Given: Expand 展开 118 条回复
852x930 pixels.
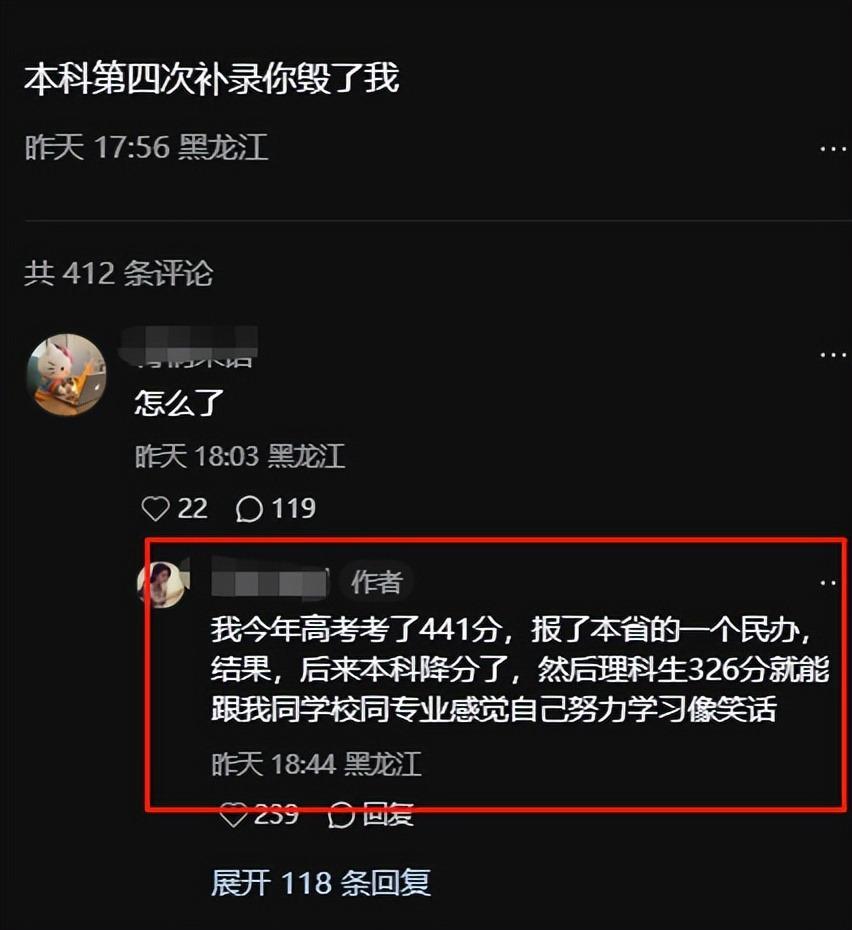Looking at the screenshot, I should (x=320, y=883).
